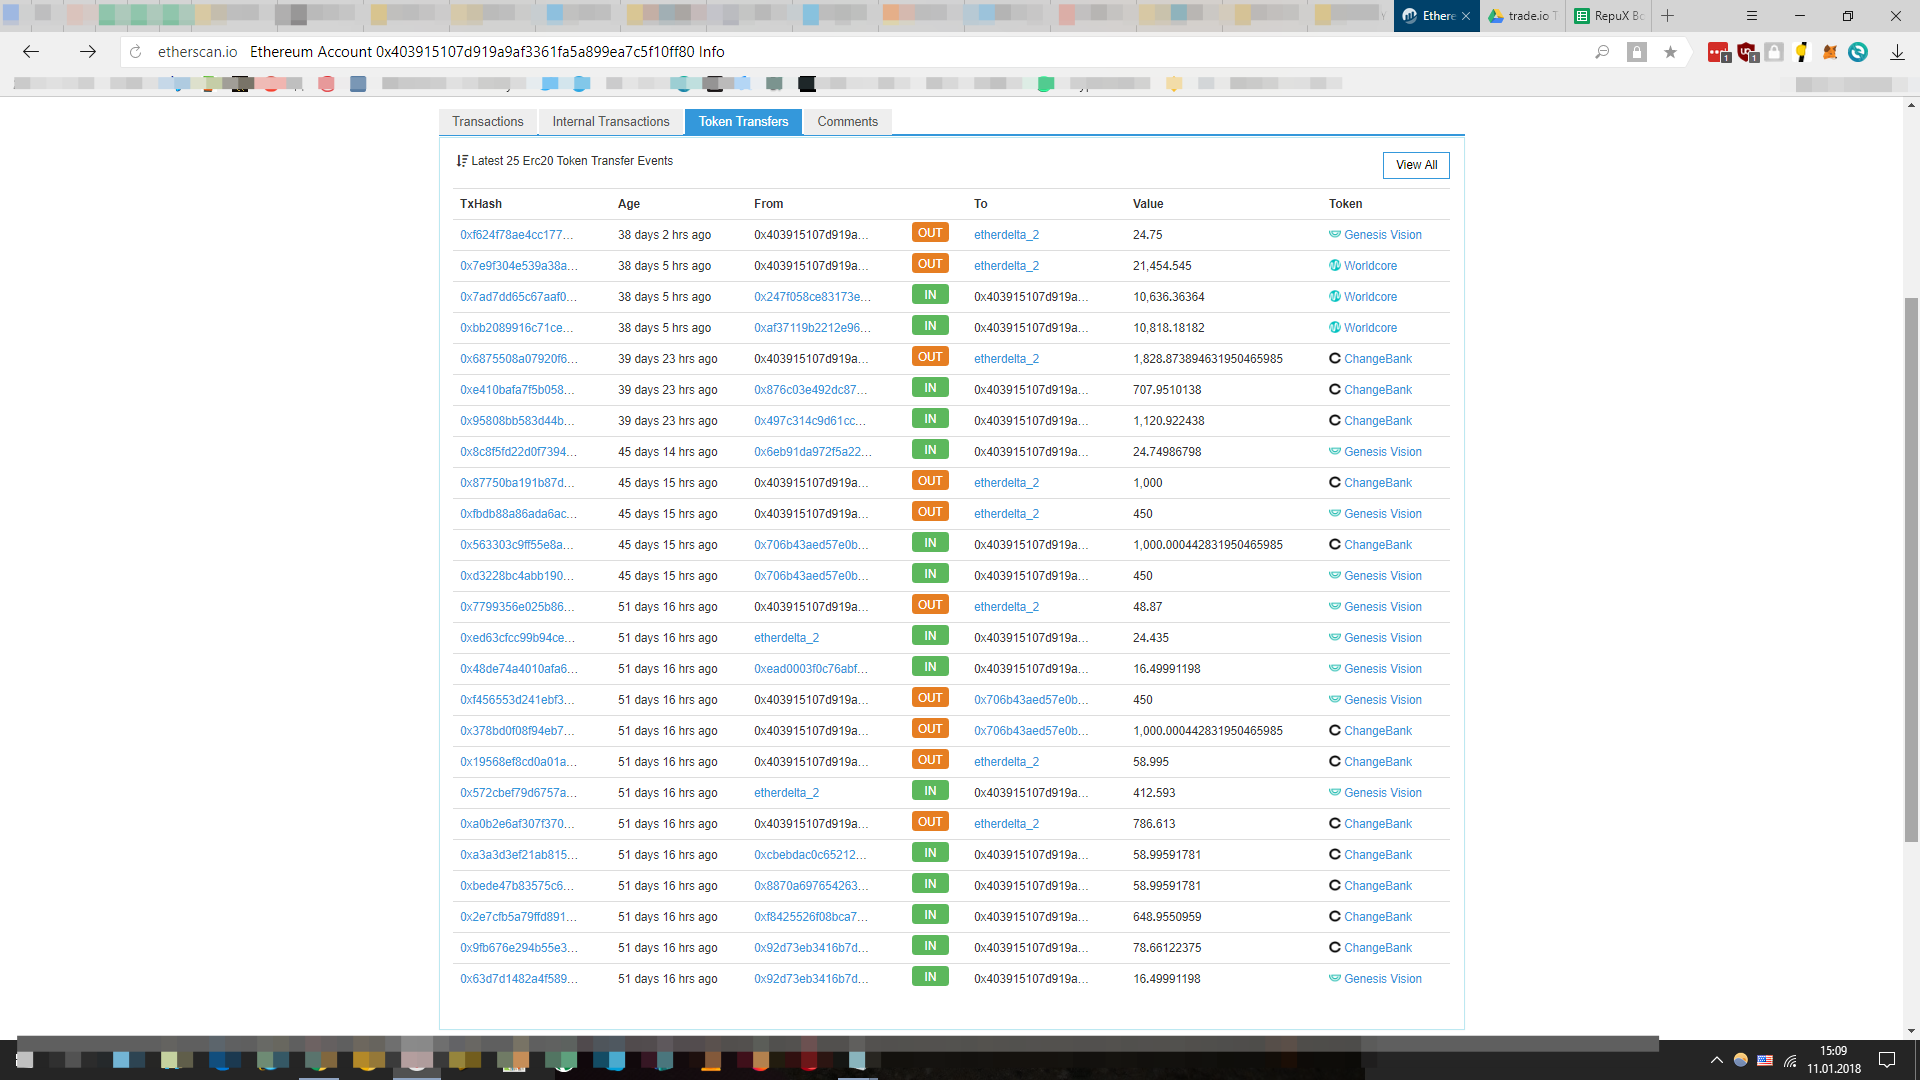Go forward with the browser arrow

[x=88, y=52]
